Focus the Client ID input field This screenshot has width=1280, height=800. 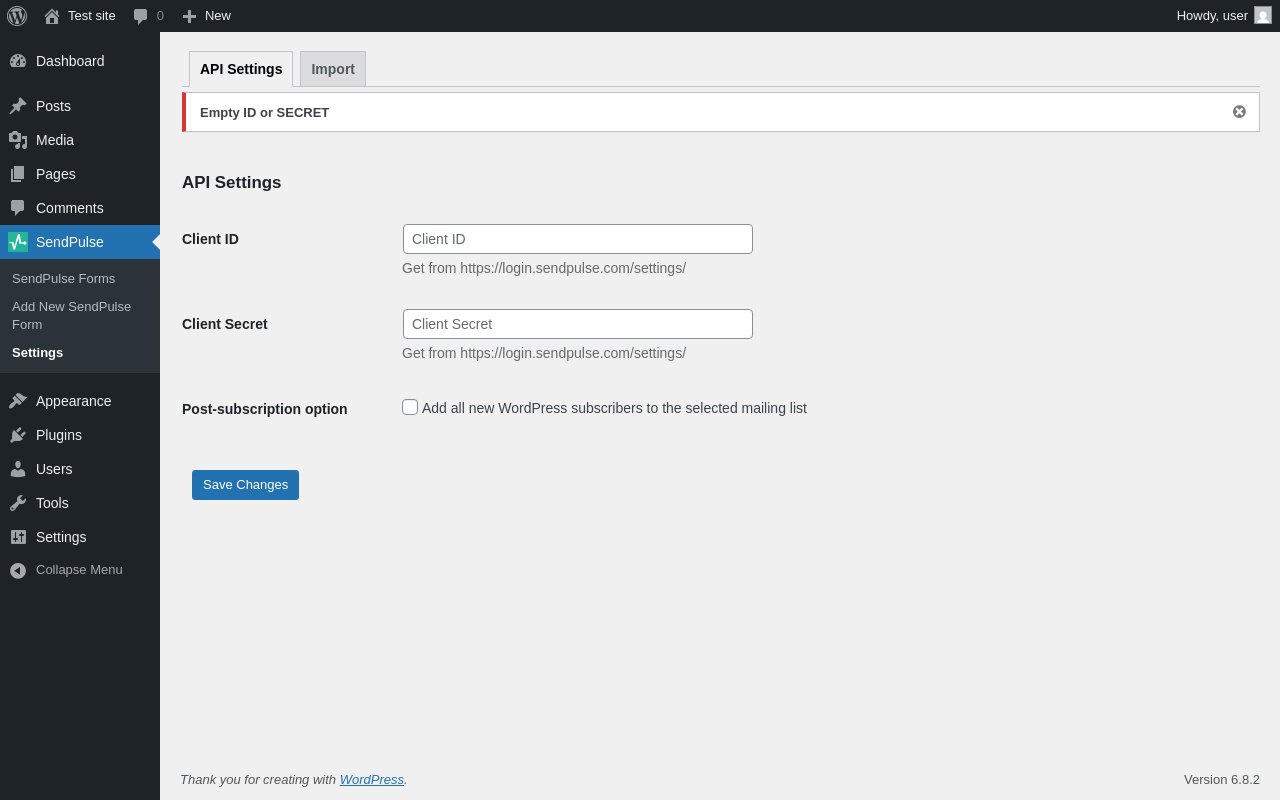578,239
